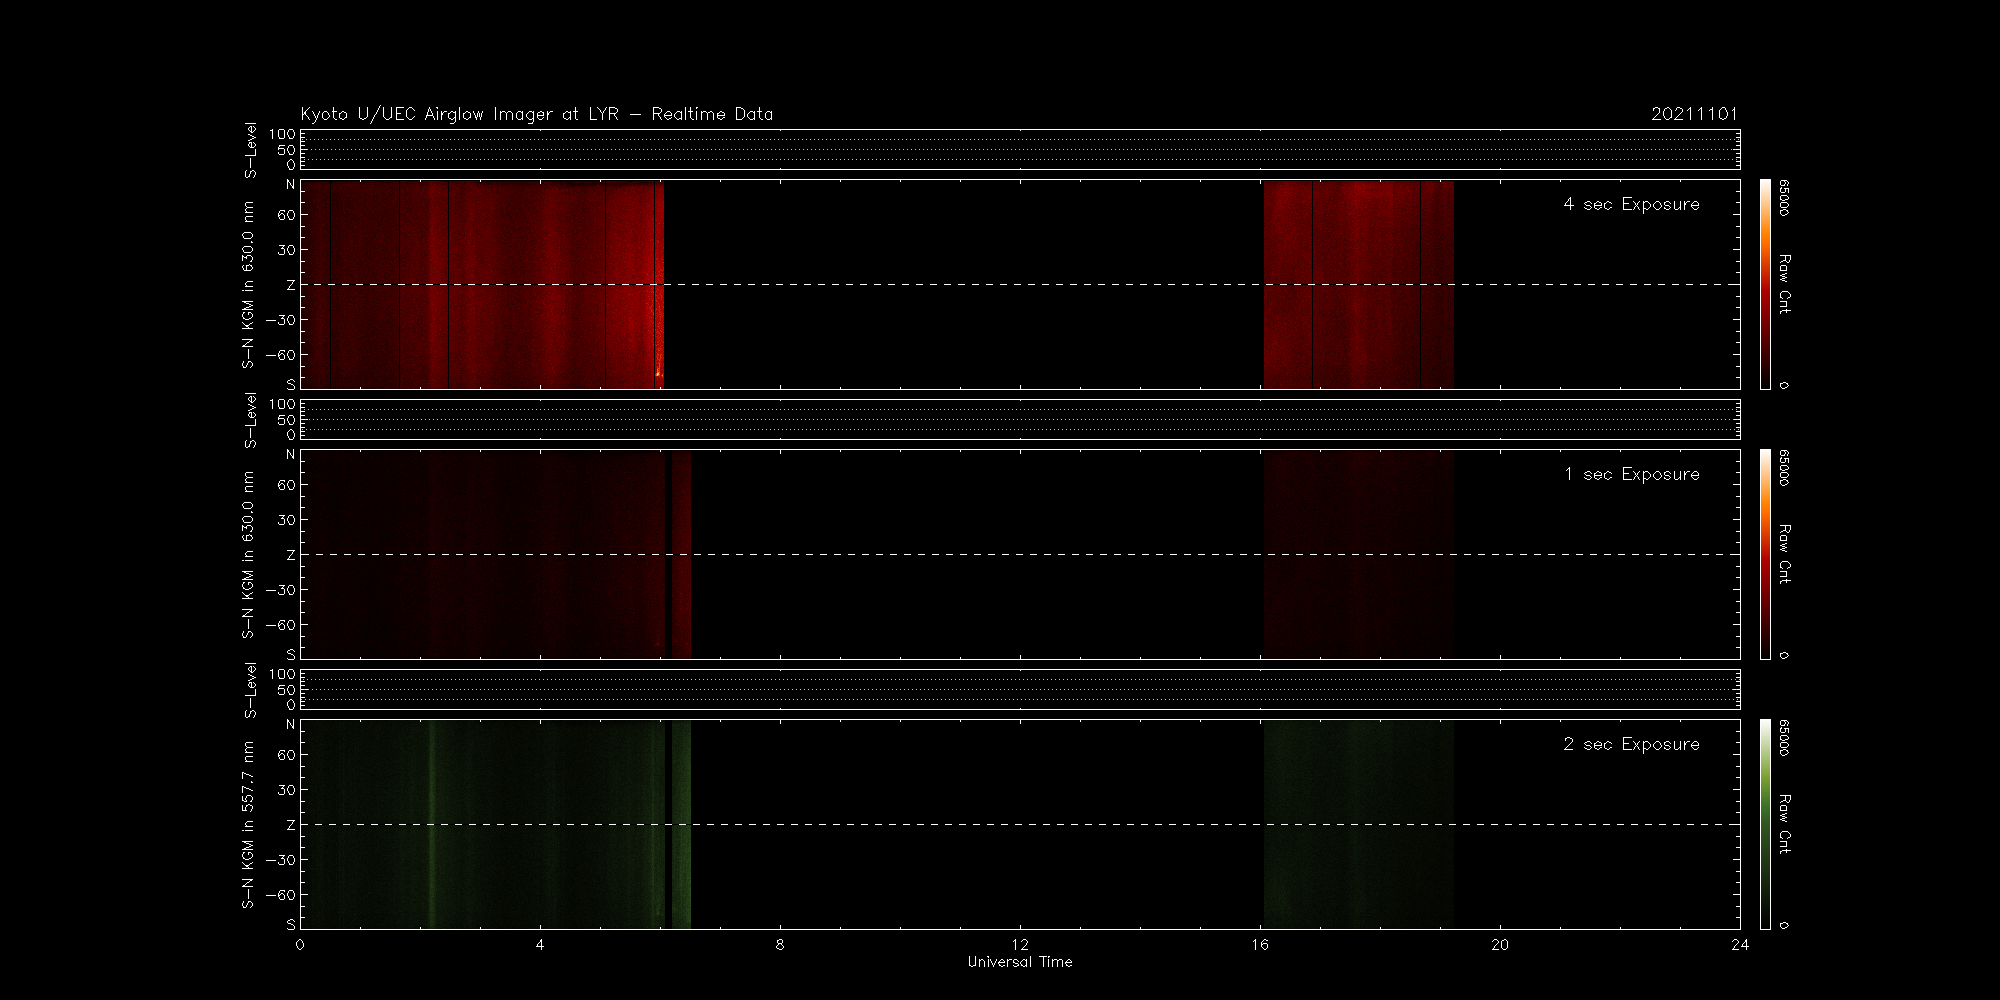Click the red color bar of the 1 sec panel
This screenshot has height=1000, width=2000.
point(1765,554)
